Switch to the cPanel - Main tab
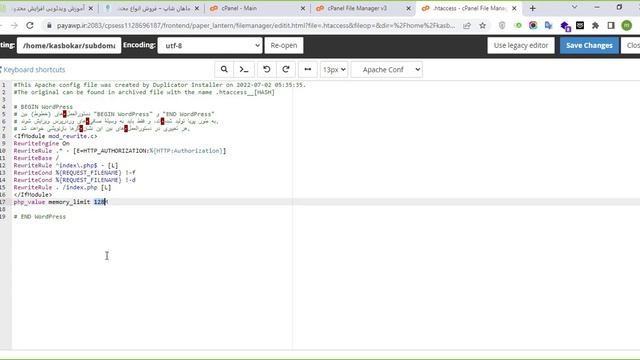The image size is (640, 360). 257,8
